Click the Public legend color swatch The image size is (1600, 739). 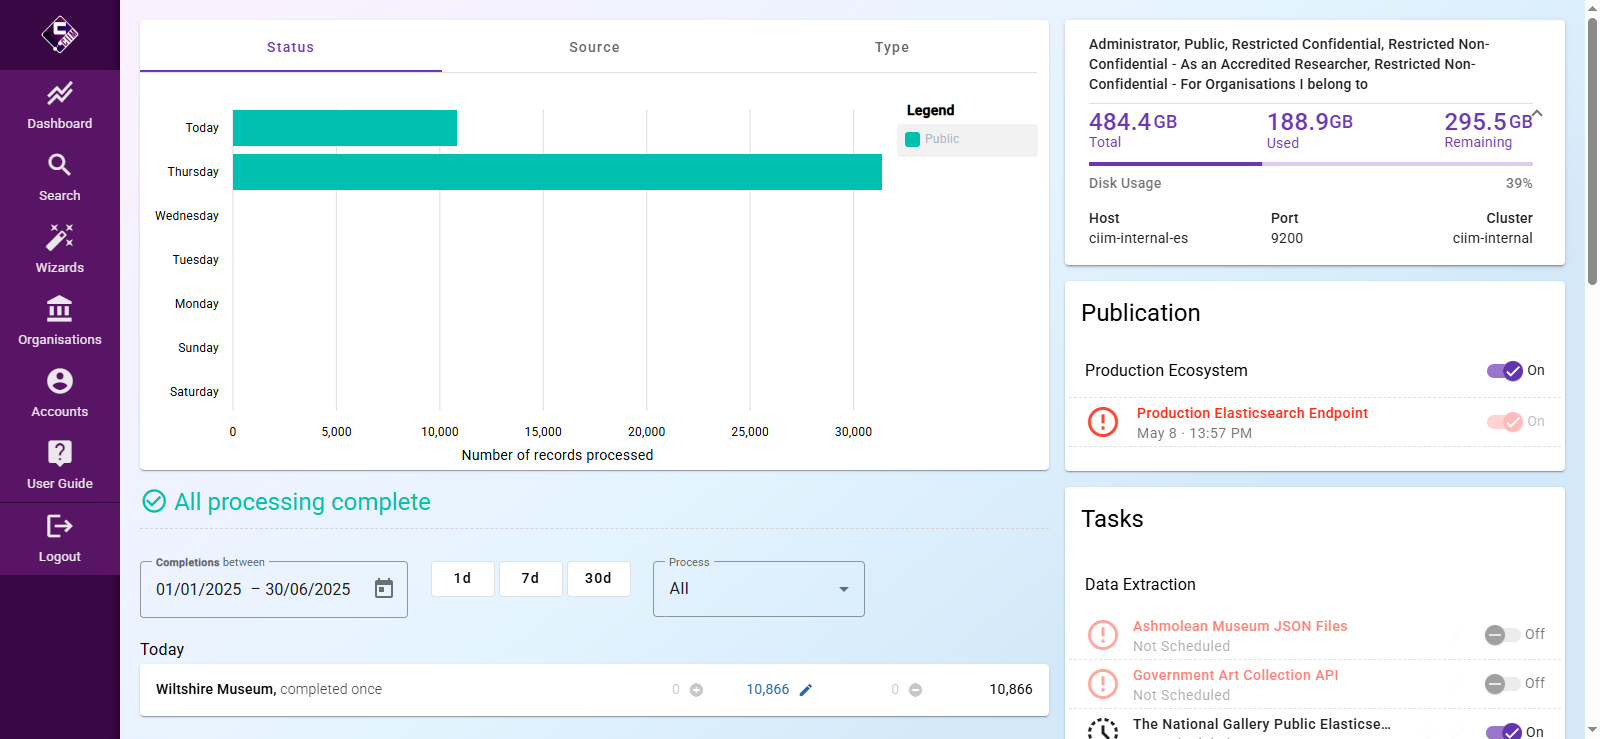912,140
